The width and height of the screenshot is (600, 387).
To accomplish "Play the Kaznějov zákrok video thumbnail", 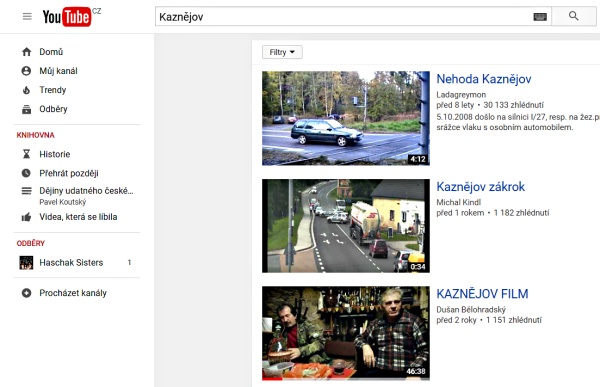I will pos(346,226).
